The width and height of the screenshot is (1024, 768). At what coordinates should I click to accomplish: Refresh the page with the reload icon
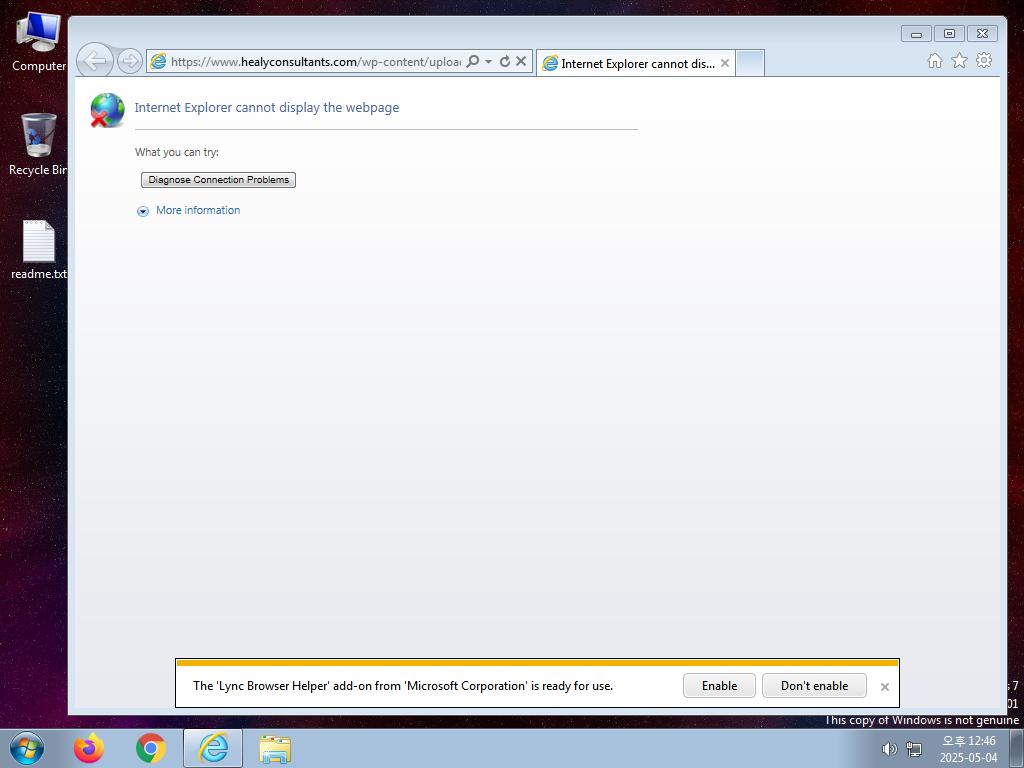click(505, 61)
